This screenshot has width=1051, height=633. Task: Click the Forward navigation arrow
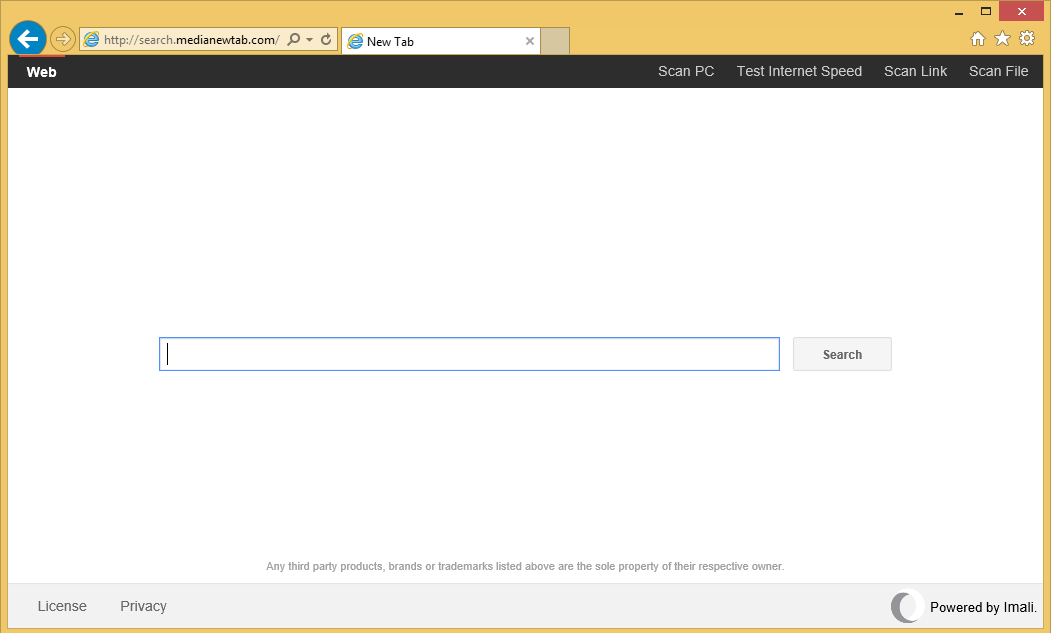click(x=62, y=38)
